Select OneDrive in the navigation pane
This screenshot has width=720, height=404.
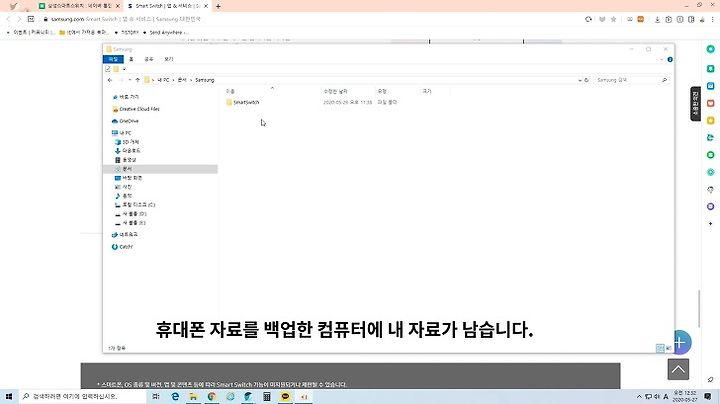point(125,121)
